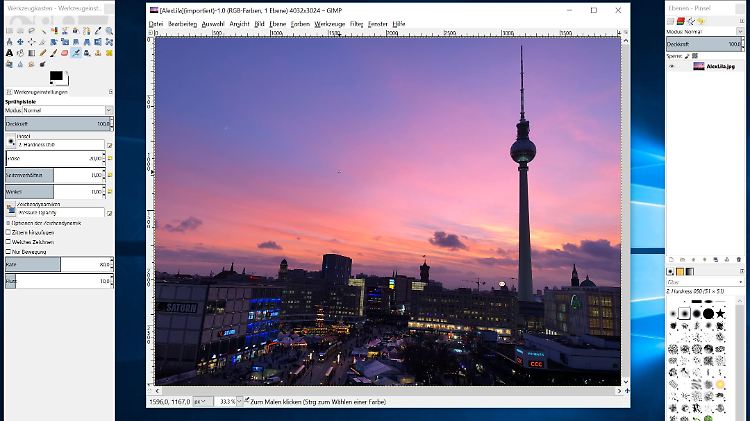Expand Optionen der Zeichendynamik section

(8, 222)
